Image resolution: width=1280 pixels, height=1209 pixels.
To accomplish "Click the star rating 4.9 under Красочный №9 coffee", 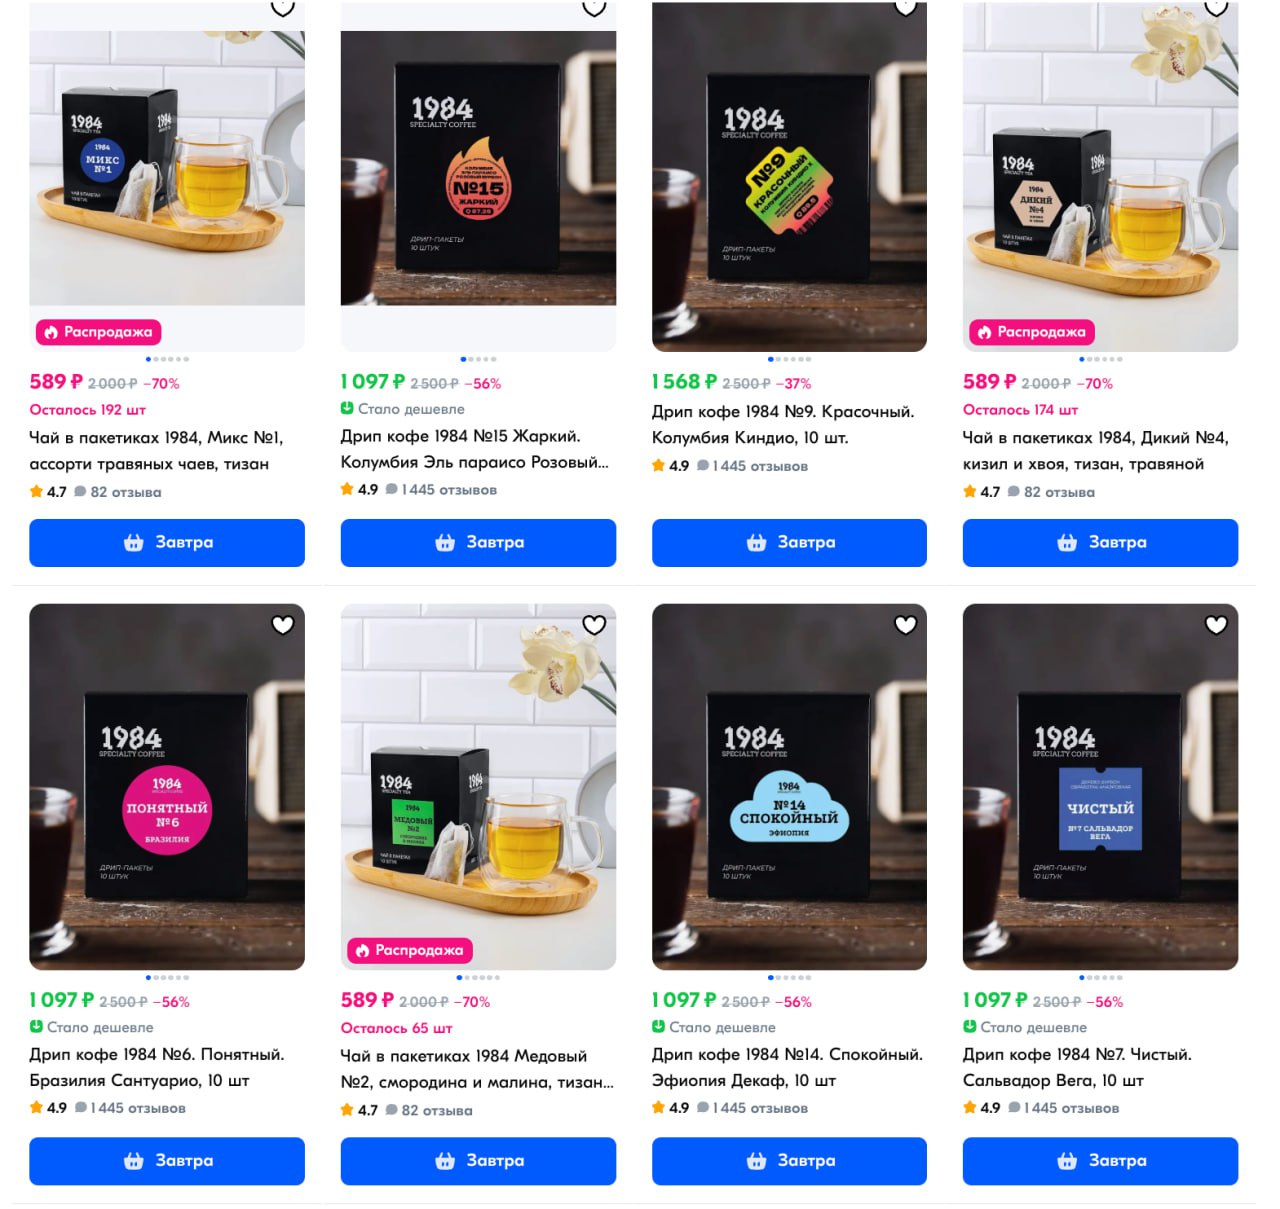I will click(x=670, y=466).
